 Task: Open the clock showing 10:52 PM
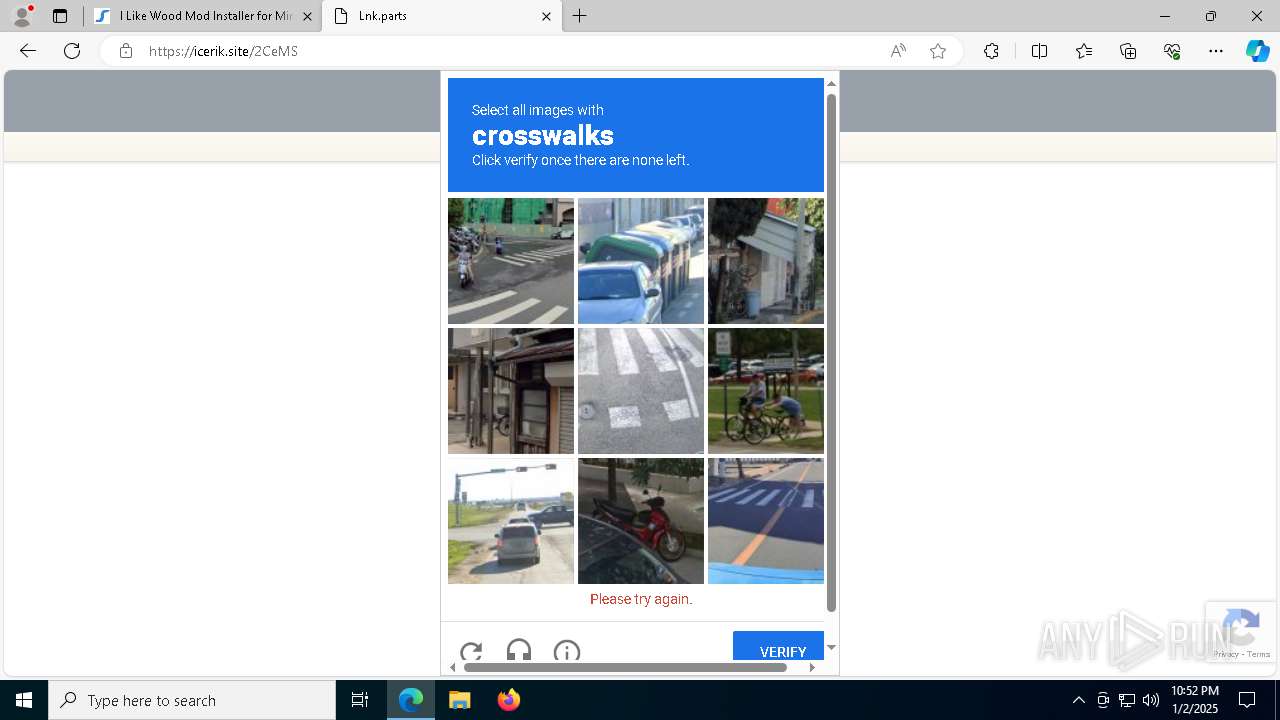(x=1195, y=700)
